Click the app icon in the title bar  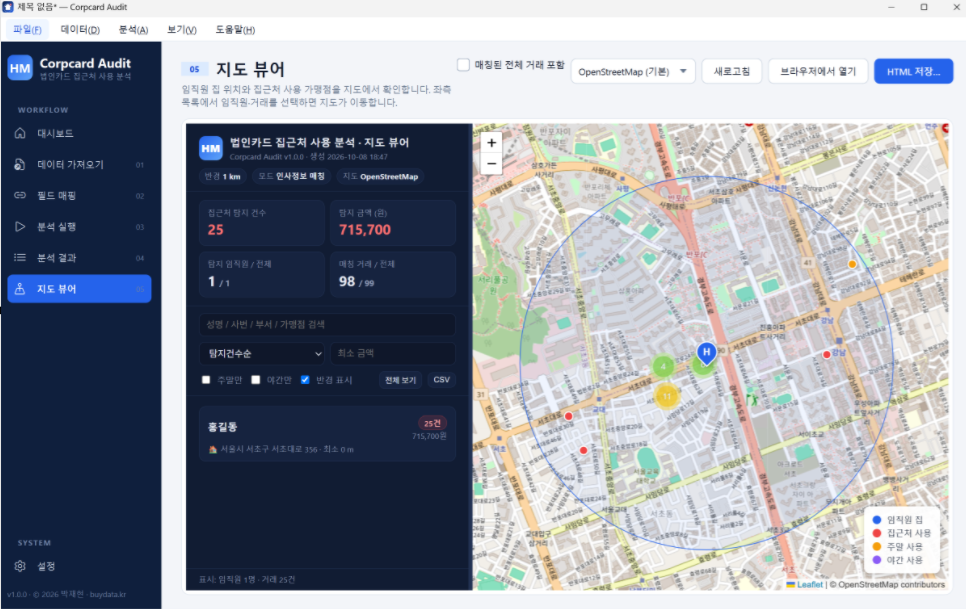[x=8, y=7]
